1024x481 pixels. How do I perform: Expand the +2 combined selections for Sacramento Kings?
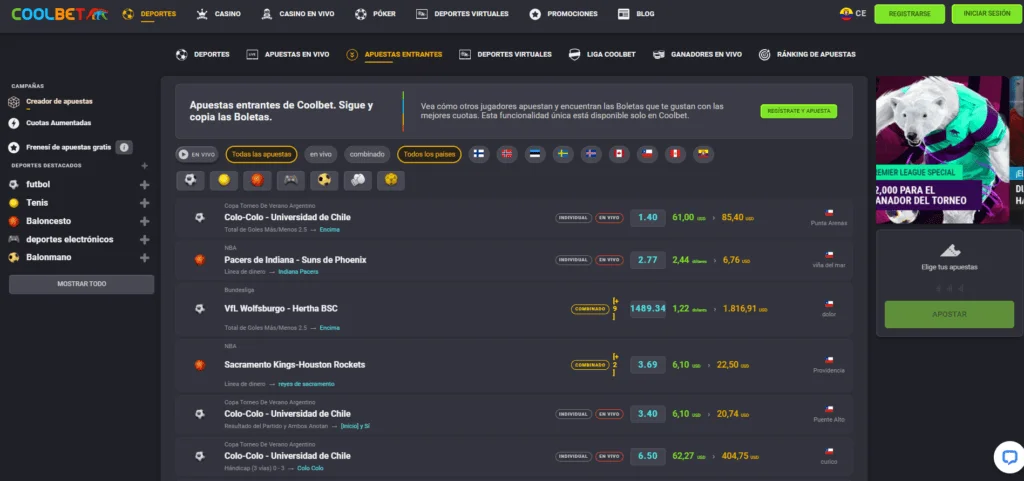pos(615,365)
